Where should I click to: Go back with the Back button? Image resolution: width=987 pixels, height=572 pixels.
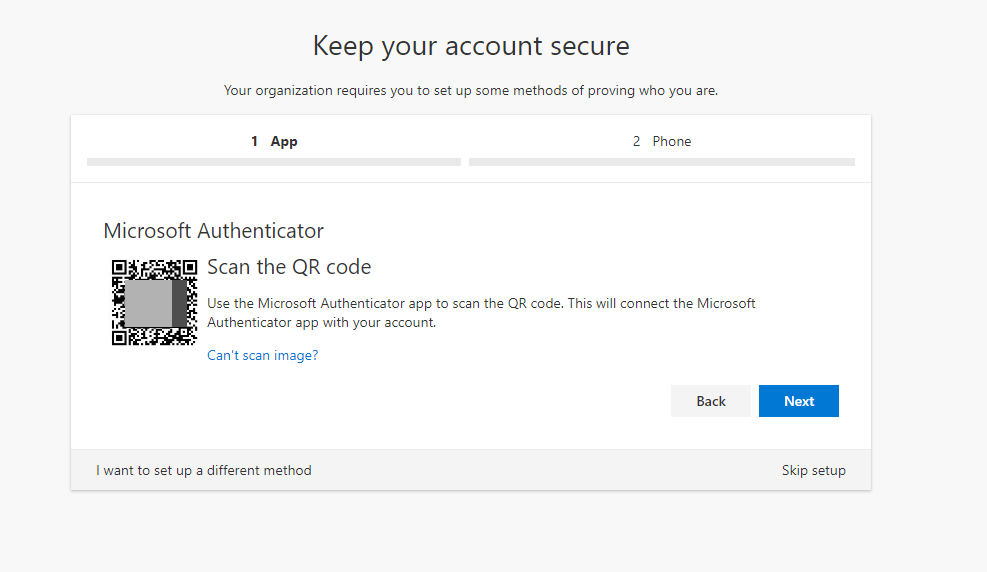point(711,401)
